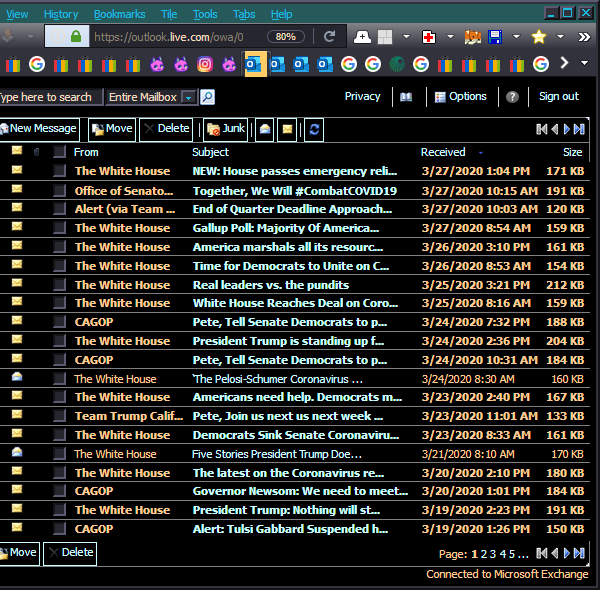Image resolution: width=600 pixels, height=590 pixels.
Task: Expand dropdown arrow next to floppy disk icon
Action: click(x=516, y=37)
